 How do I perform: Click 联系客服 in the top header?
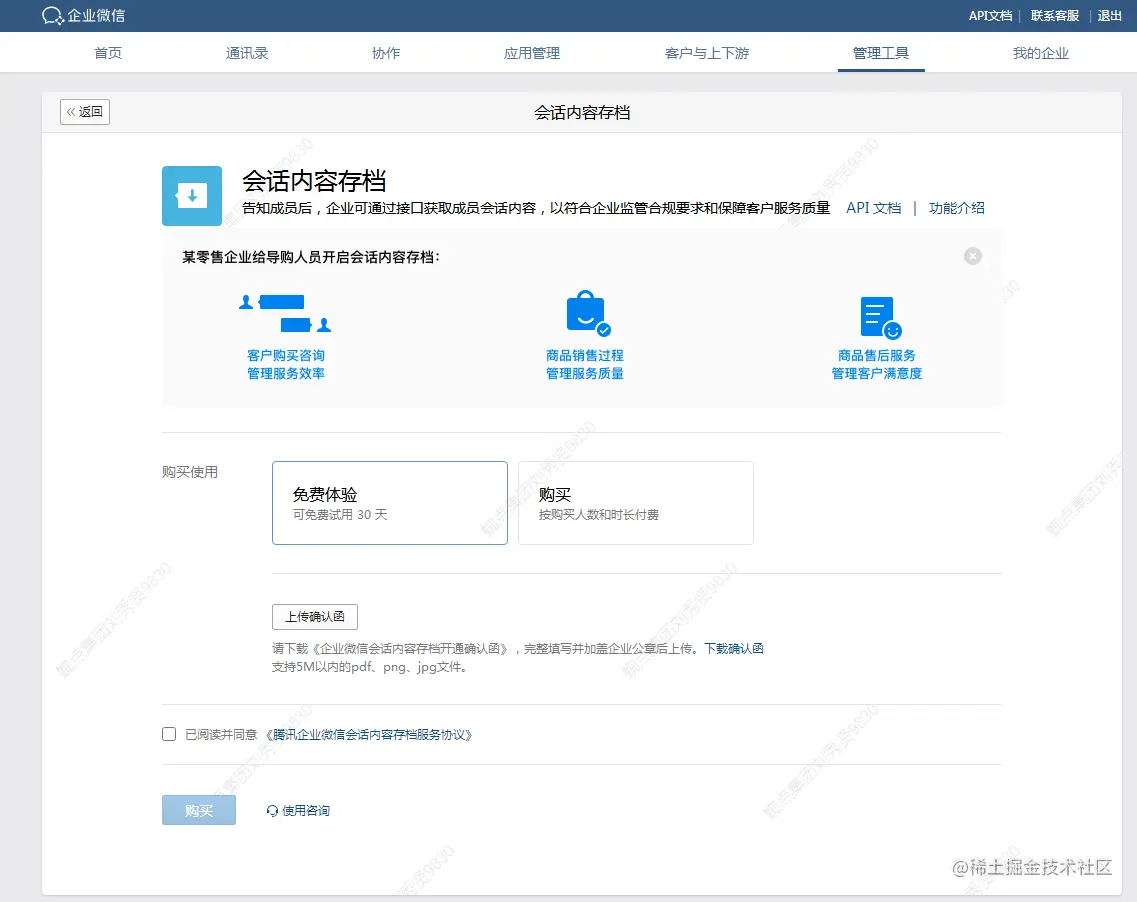point(1054,16)
